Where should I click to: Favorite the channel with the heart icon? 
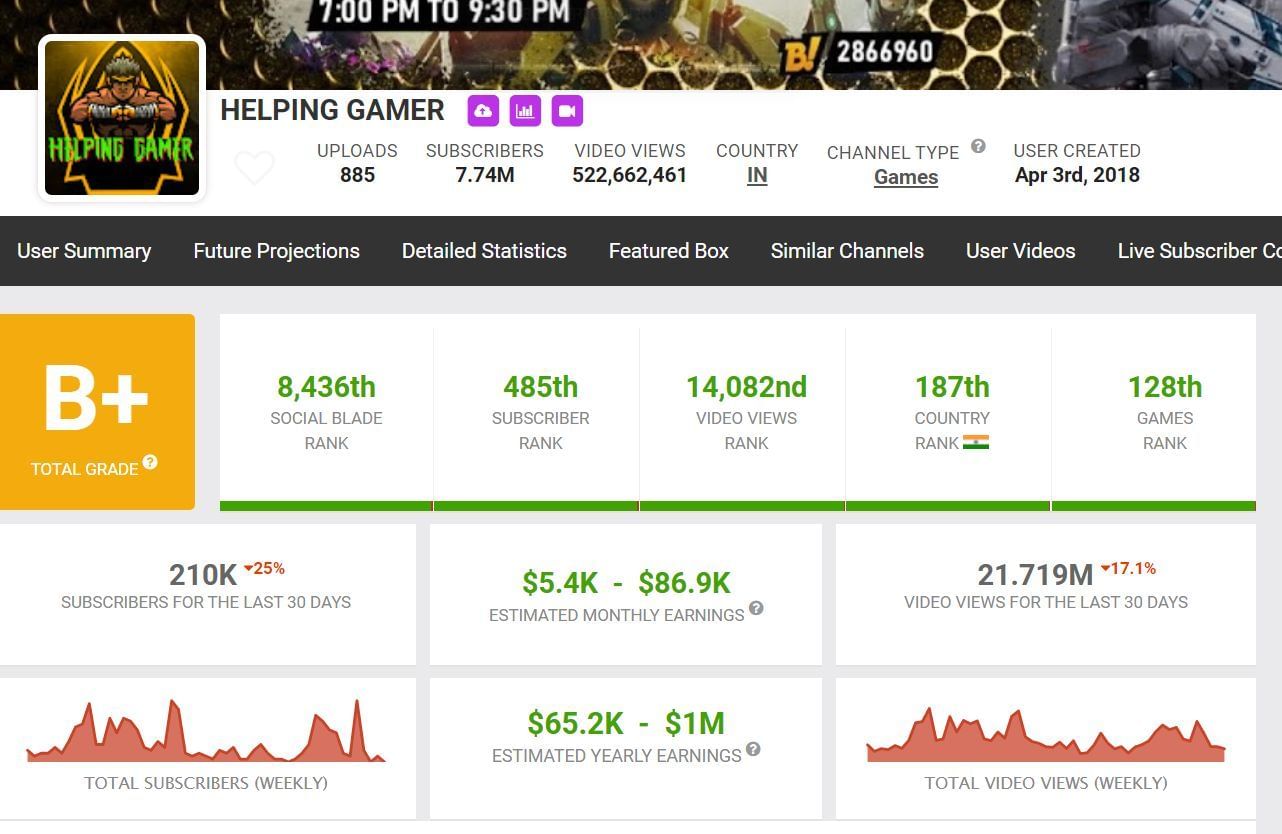254,168
